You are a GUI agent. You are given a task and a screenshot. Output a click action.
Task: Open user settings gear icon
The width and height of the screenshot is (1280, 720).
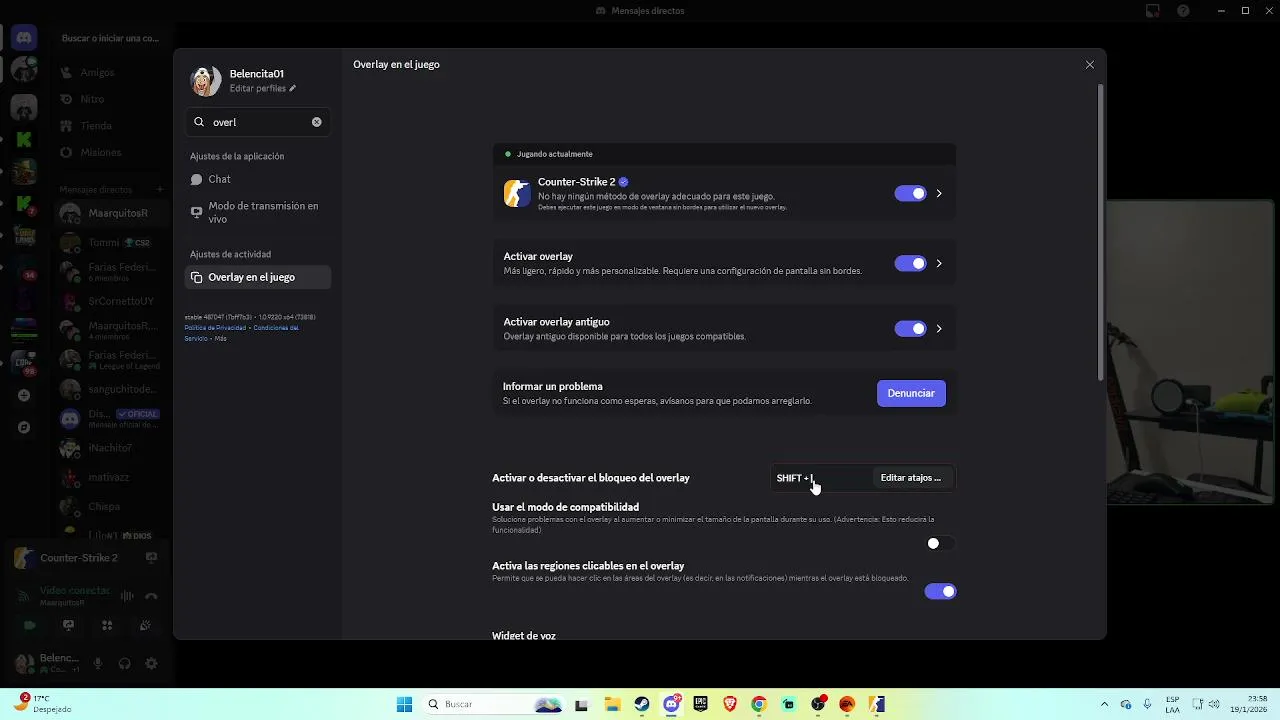point(151,663)
